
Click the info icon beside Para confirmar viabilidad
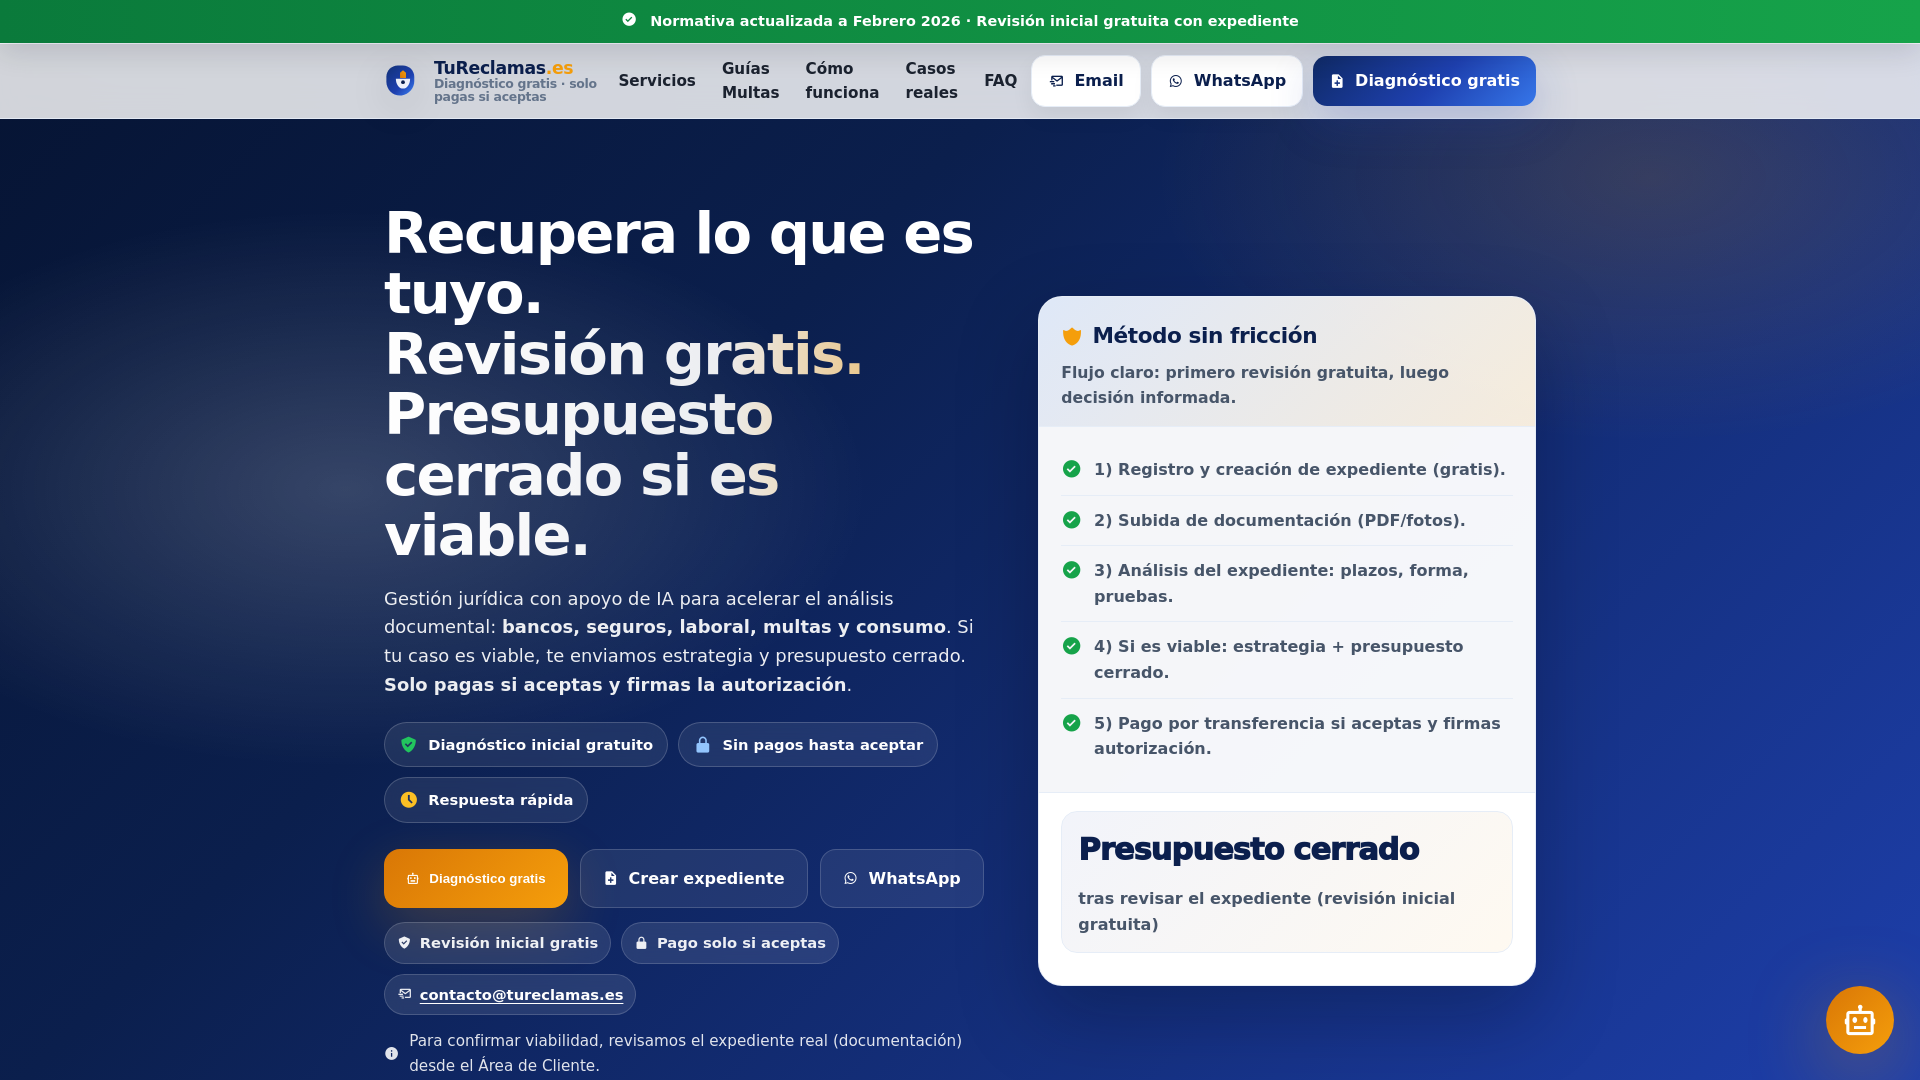[392, 1053]
